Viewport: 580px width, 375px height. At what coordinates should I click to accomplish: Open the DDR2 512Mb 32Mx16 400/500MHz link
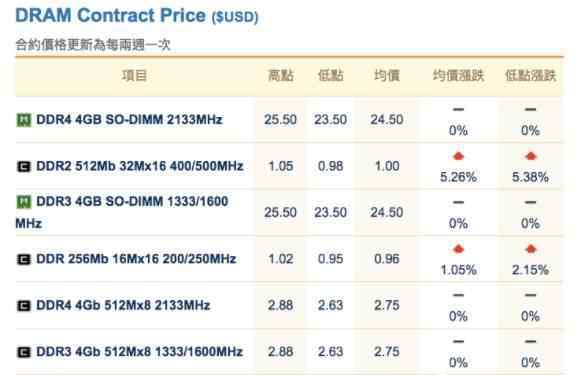[x=140, y=166]
